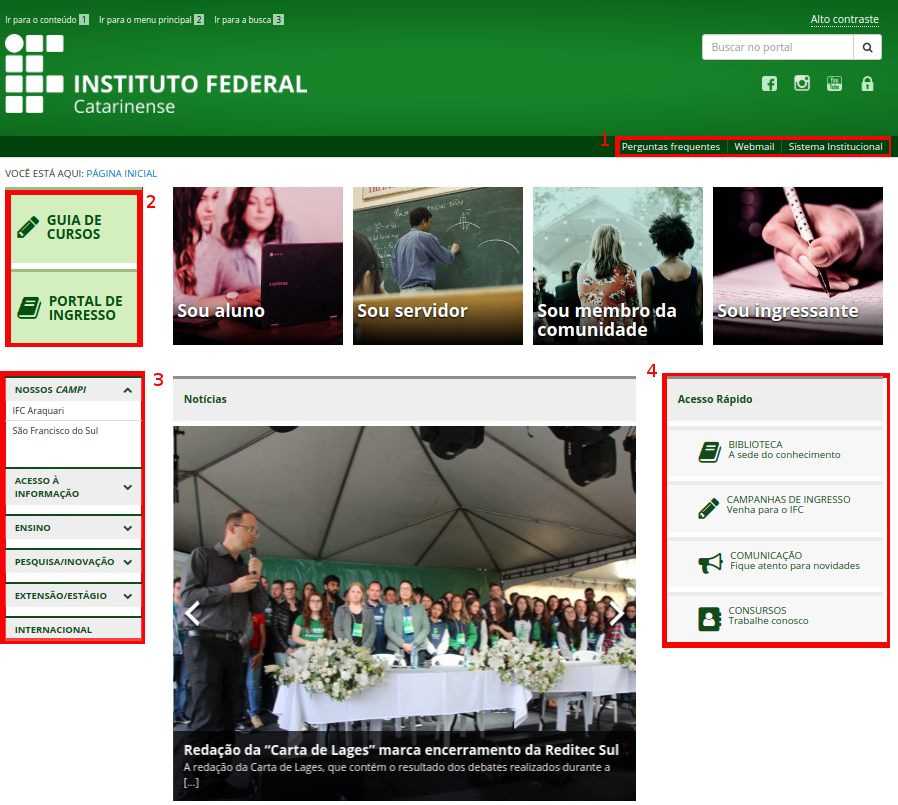Select IFC Araquari campus link
The height and width of the screenshot is (805, 898).
38,411
